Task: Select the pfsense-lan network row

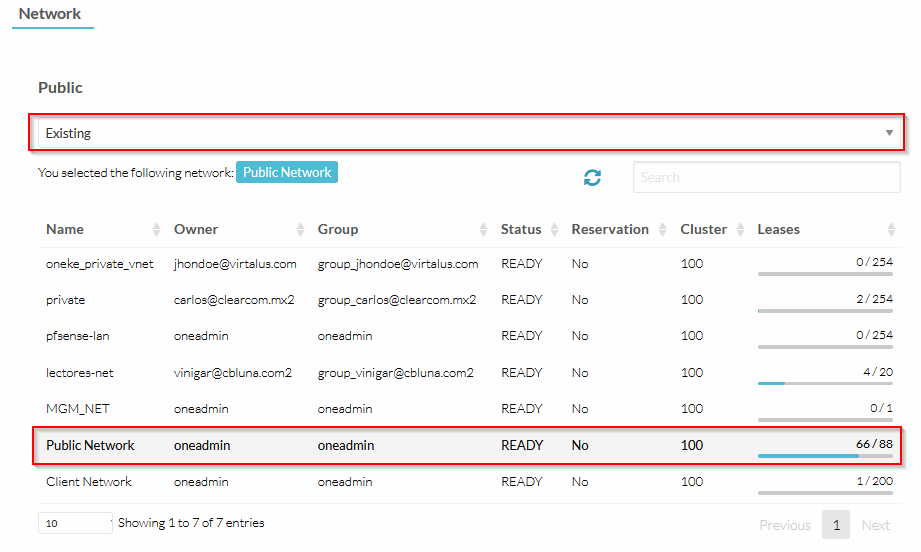Action: pyautogui.click(x=78, y=336)
